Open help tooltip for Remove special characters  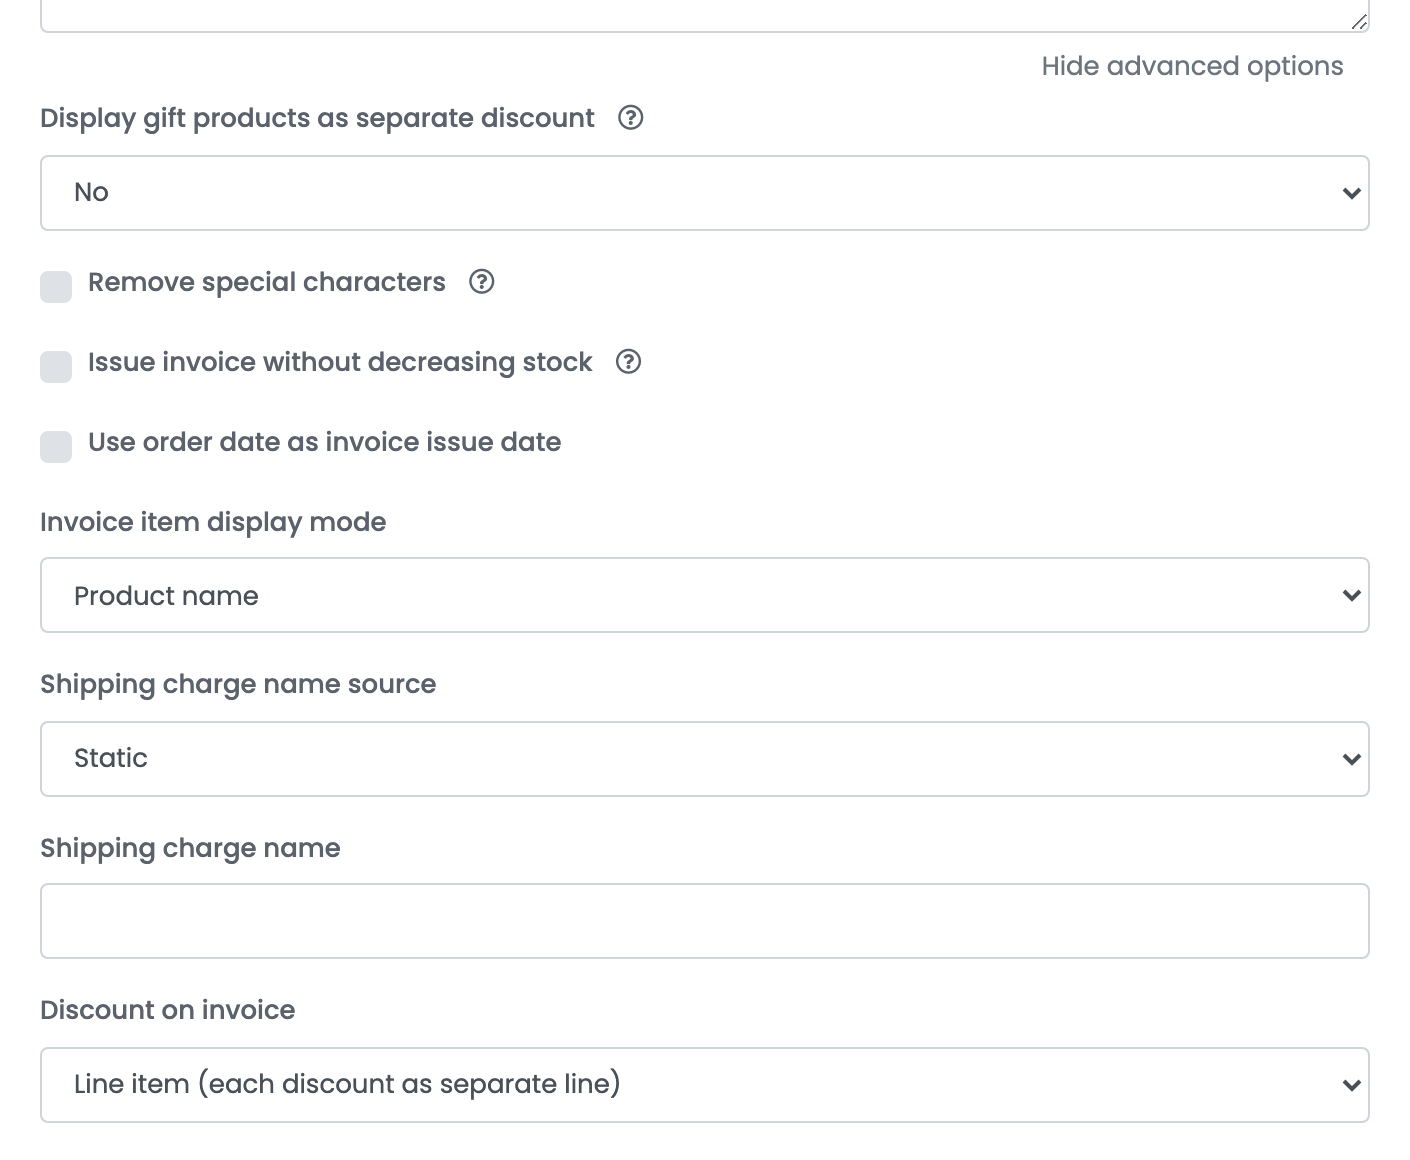coord(482,282)
